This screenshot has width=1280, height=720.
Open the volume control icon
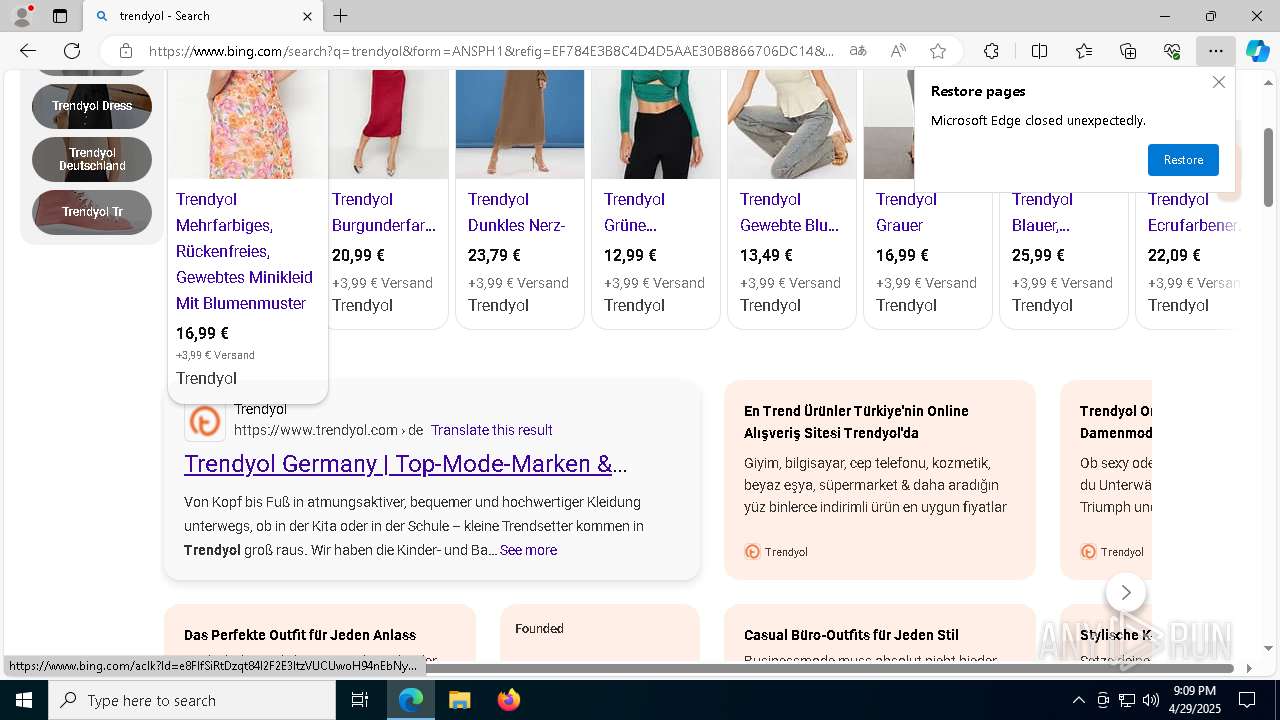coord(1151,700)
